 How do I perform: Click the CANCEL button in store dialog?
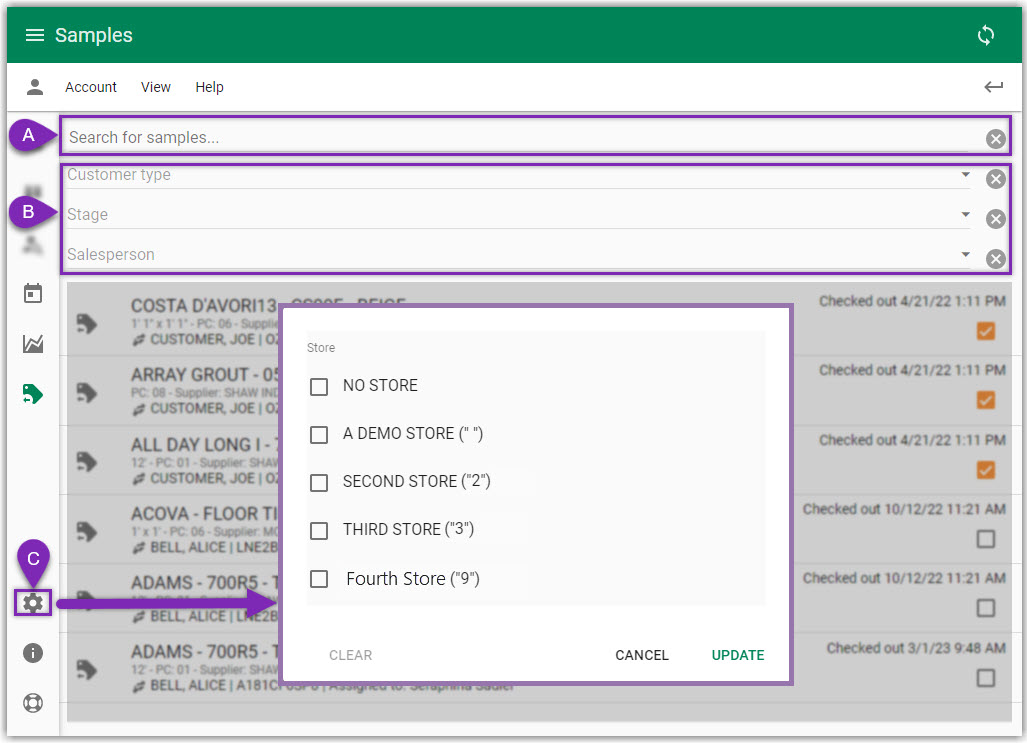click(x=641, y=655)
